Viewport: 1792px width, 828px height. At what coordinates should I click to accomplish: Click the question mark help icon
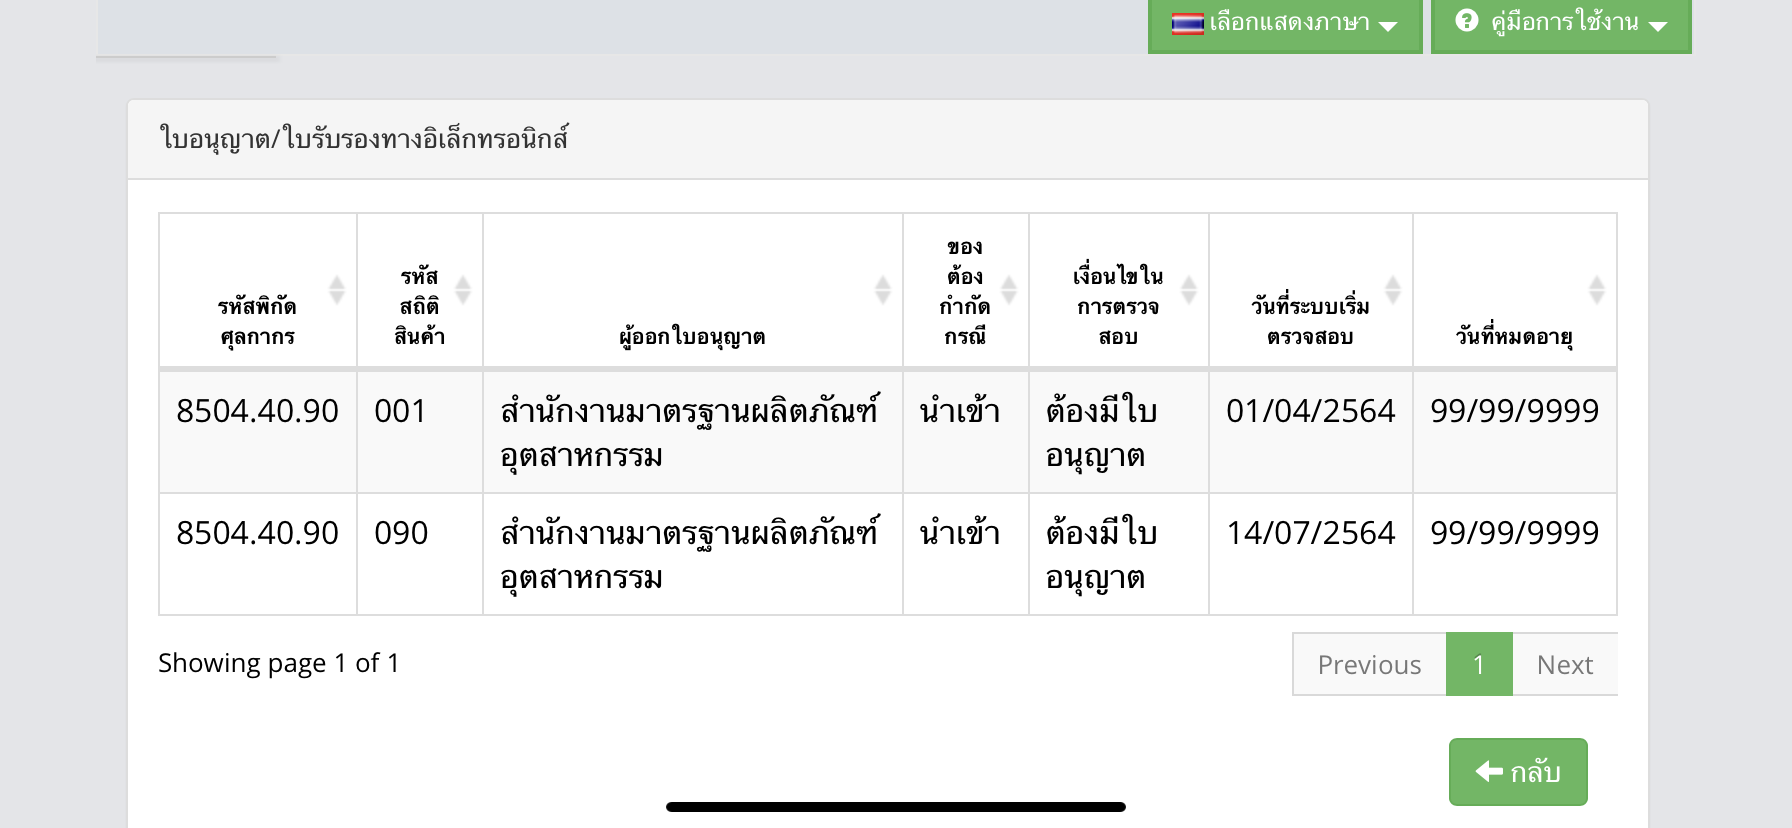tap(1466, 20)
